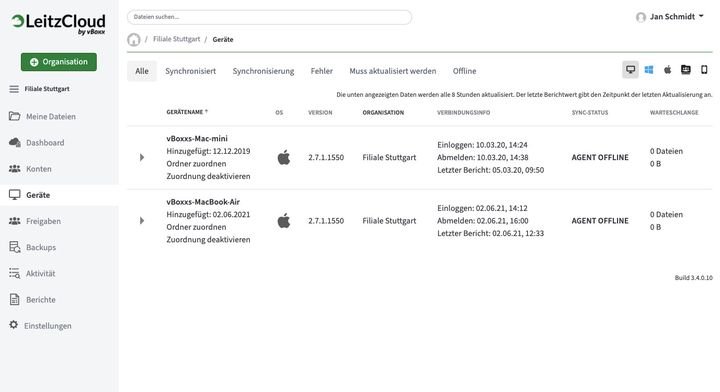Filter devices by server icon
The height and width of the screenshot is (392, 720).
click(x=686, y=70)
